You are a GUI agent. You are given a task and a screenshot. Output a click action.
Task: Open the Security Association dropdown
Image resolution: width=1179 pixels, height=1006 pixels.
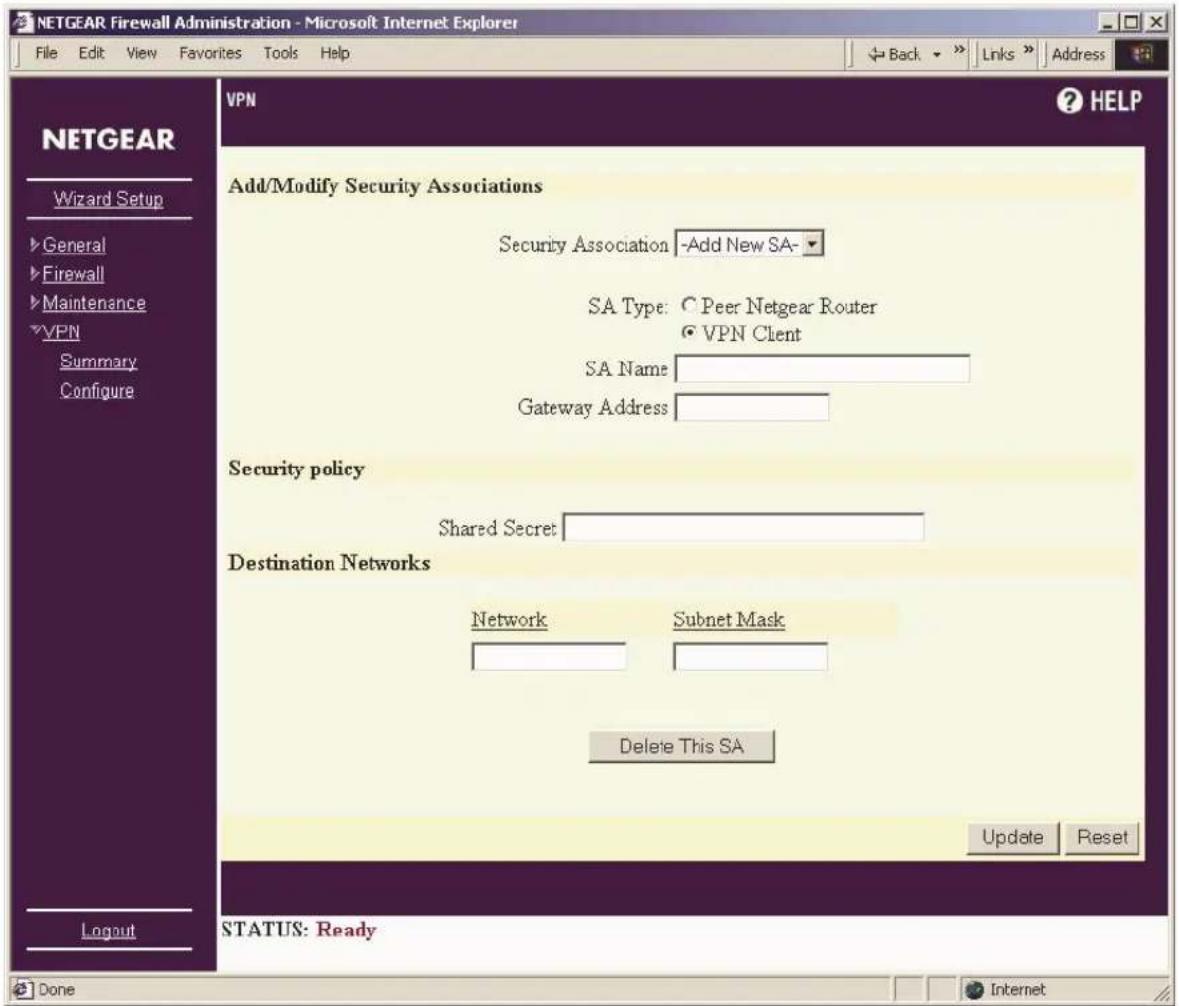click(750, 244)
